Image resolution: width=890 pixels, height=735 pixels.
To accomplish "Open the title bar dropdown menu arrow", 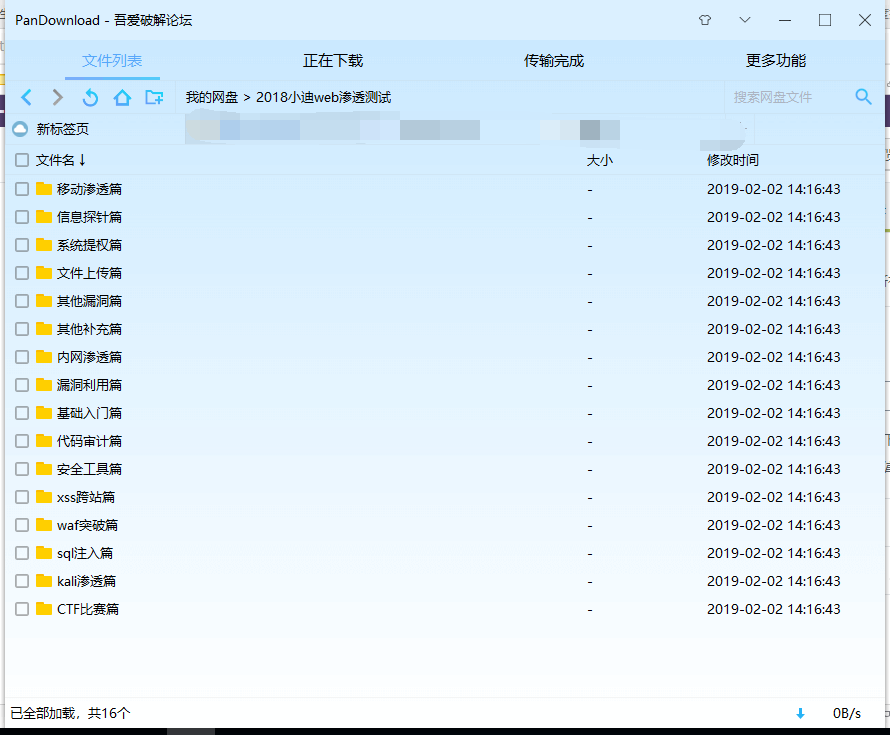I will pyautogui.click(x=744, y=20).
